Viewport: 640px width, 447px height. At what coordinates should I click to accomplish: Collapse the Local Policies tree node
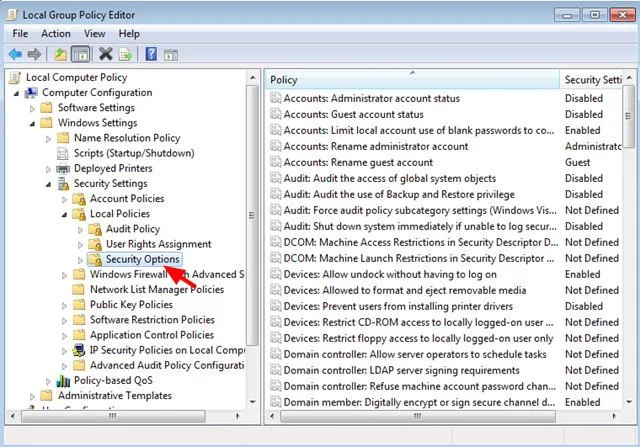64,214
